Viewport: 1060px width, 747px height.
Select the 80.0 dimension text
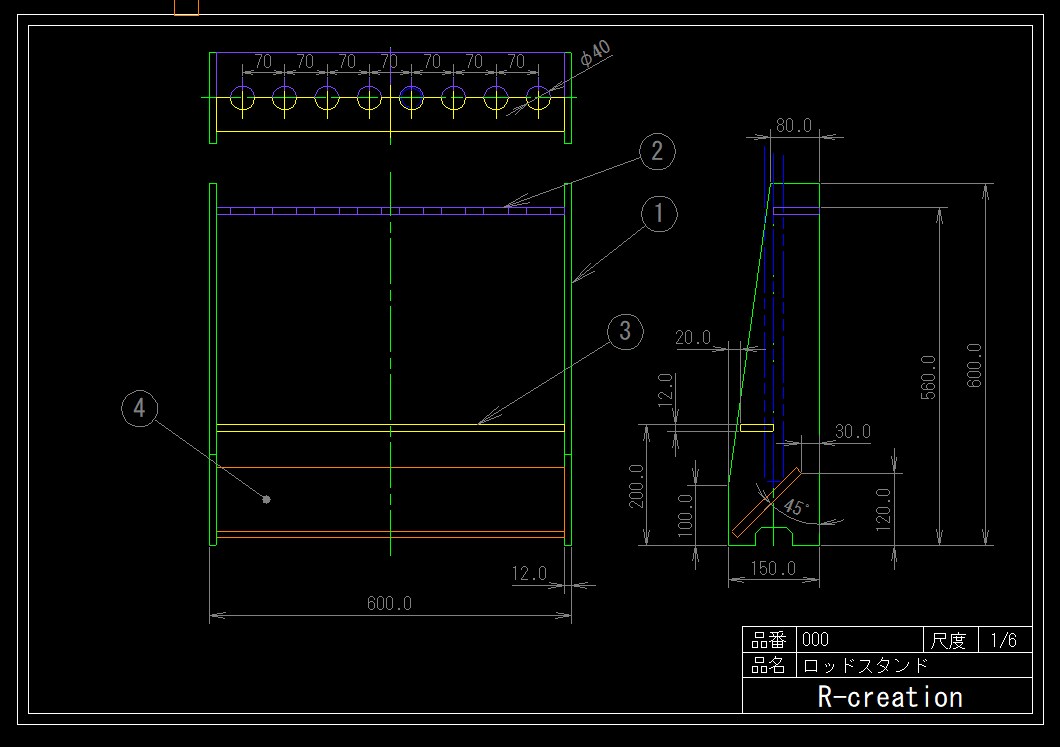pos(794,125)
